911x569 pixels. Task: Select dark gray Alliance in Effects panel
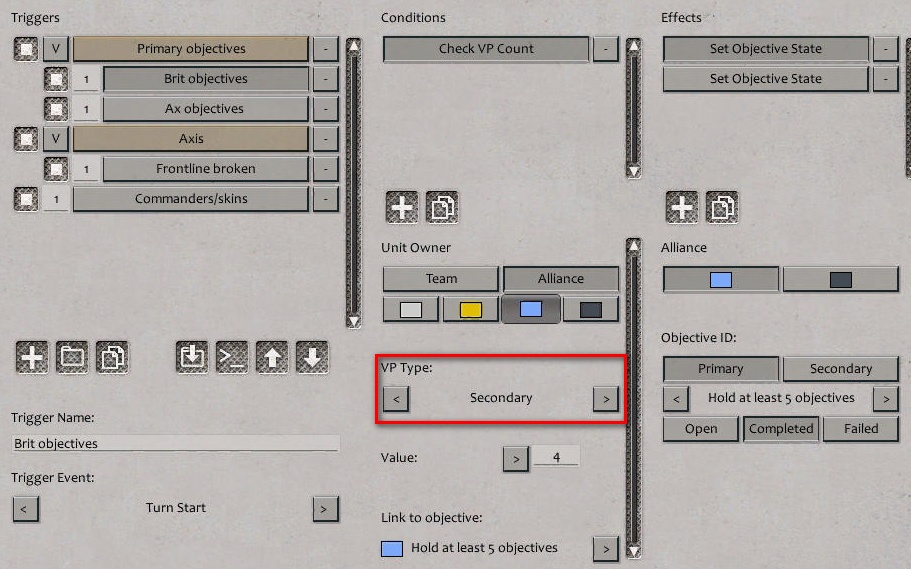point(841,280)
